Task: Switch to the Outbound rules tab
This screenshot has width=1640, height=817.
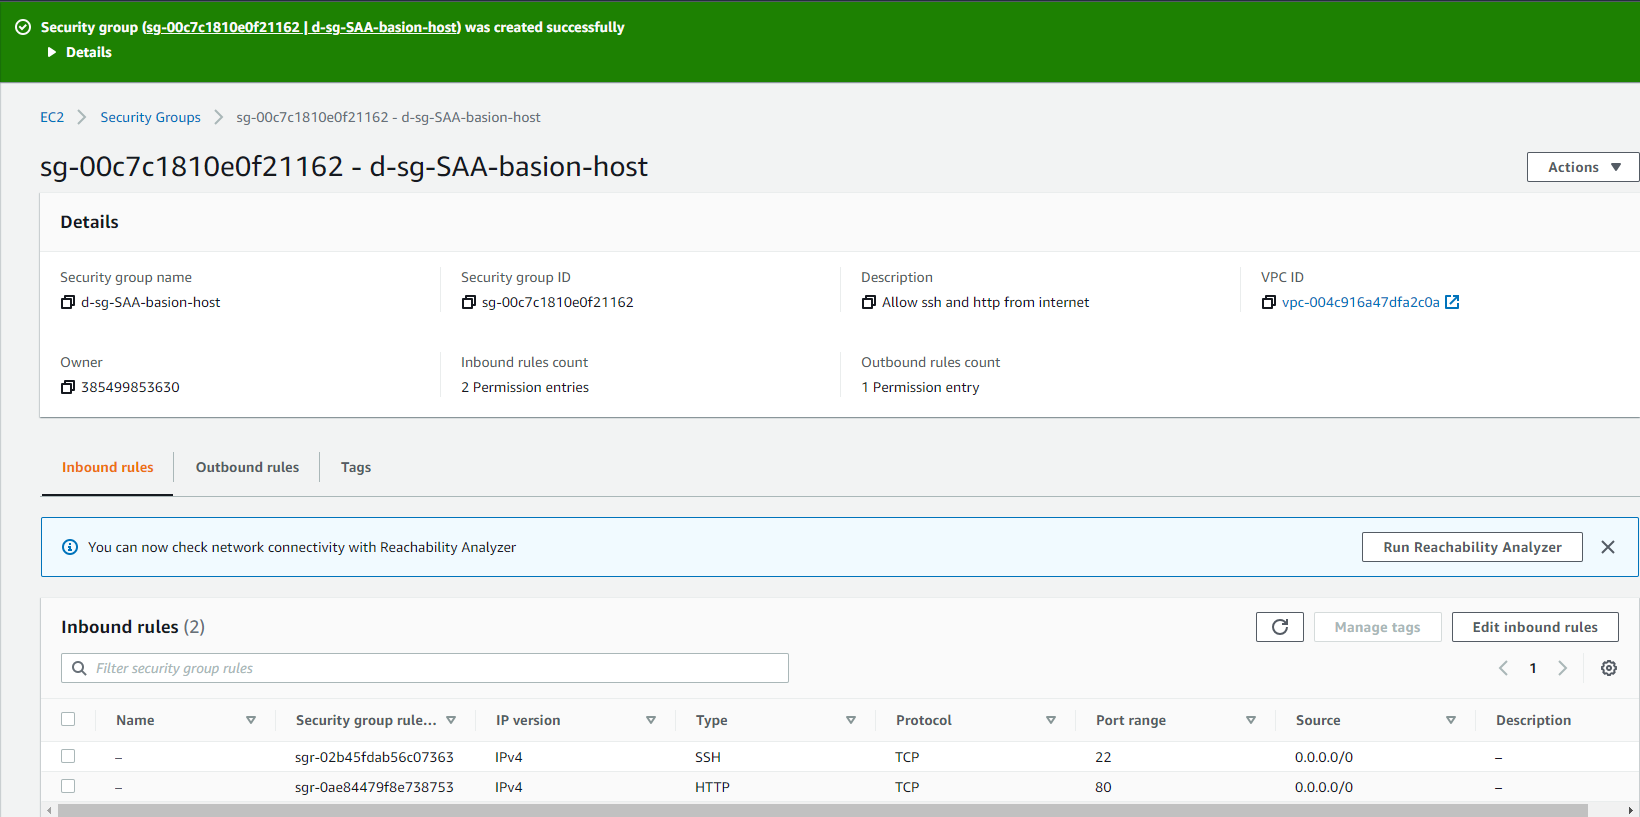Action: click(247, 467)
